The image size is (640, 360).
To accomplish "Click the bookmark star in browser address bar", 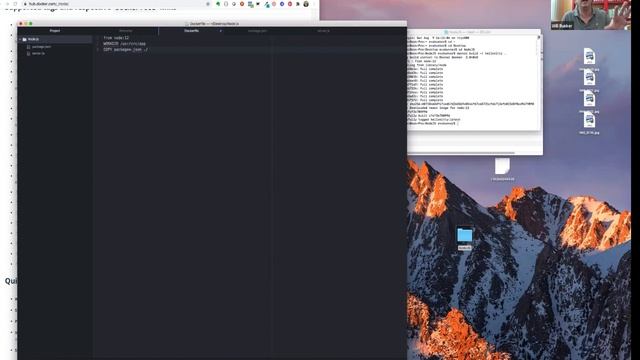I will pos(208,4).
